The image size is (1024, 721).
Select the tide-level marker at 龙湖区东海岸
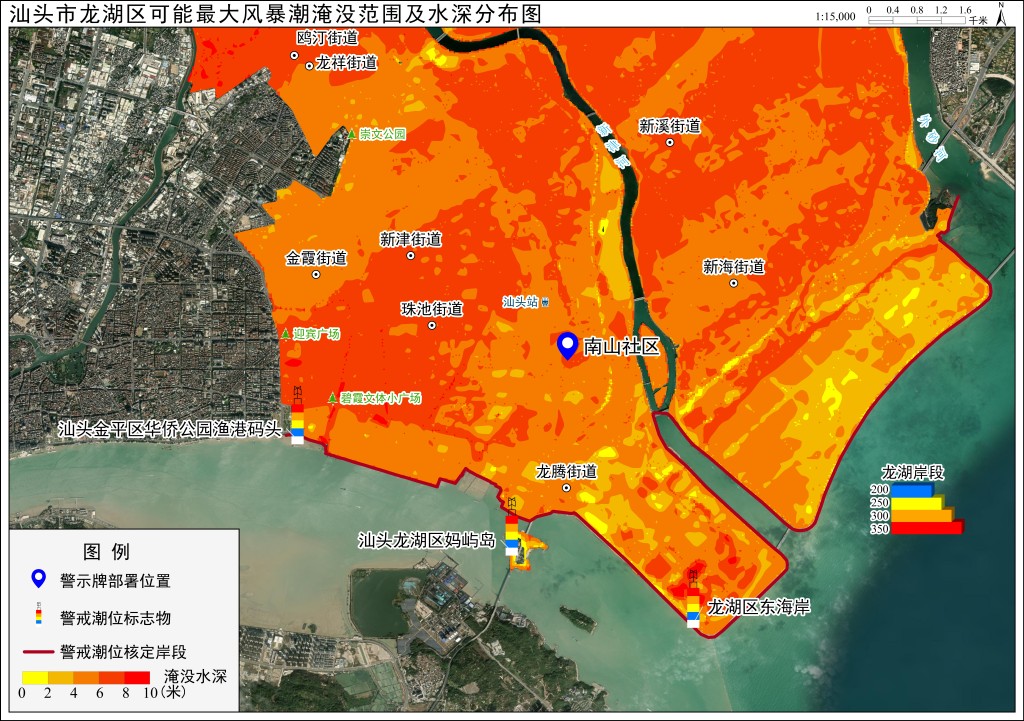click(x=693, y=599)
